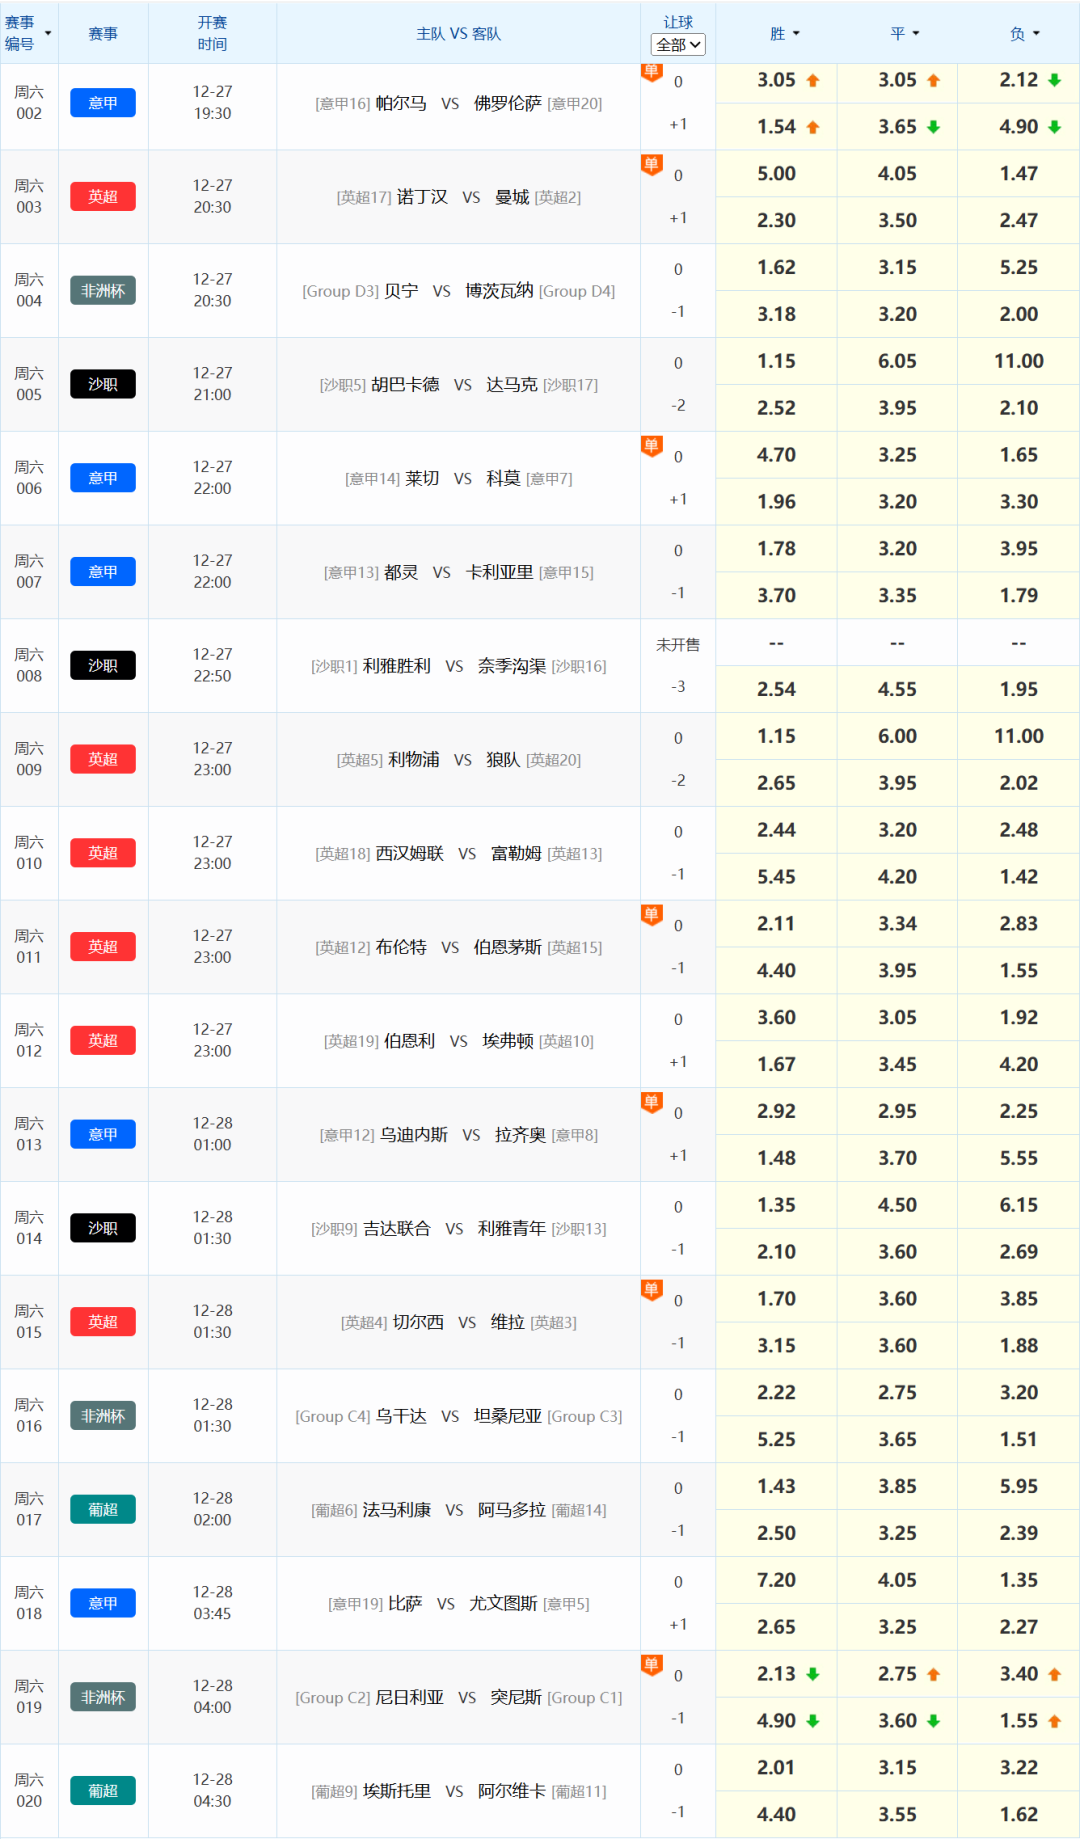Open match 诺丁汉 VS 曼城 details
Screen dimensions: 1080x1839
point(458,197)
